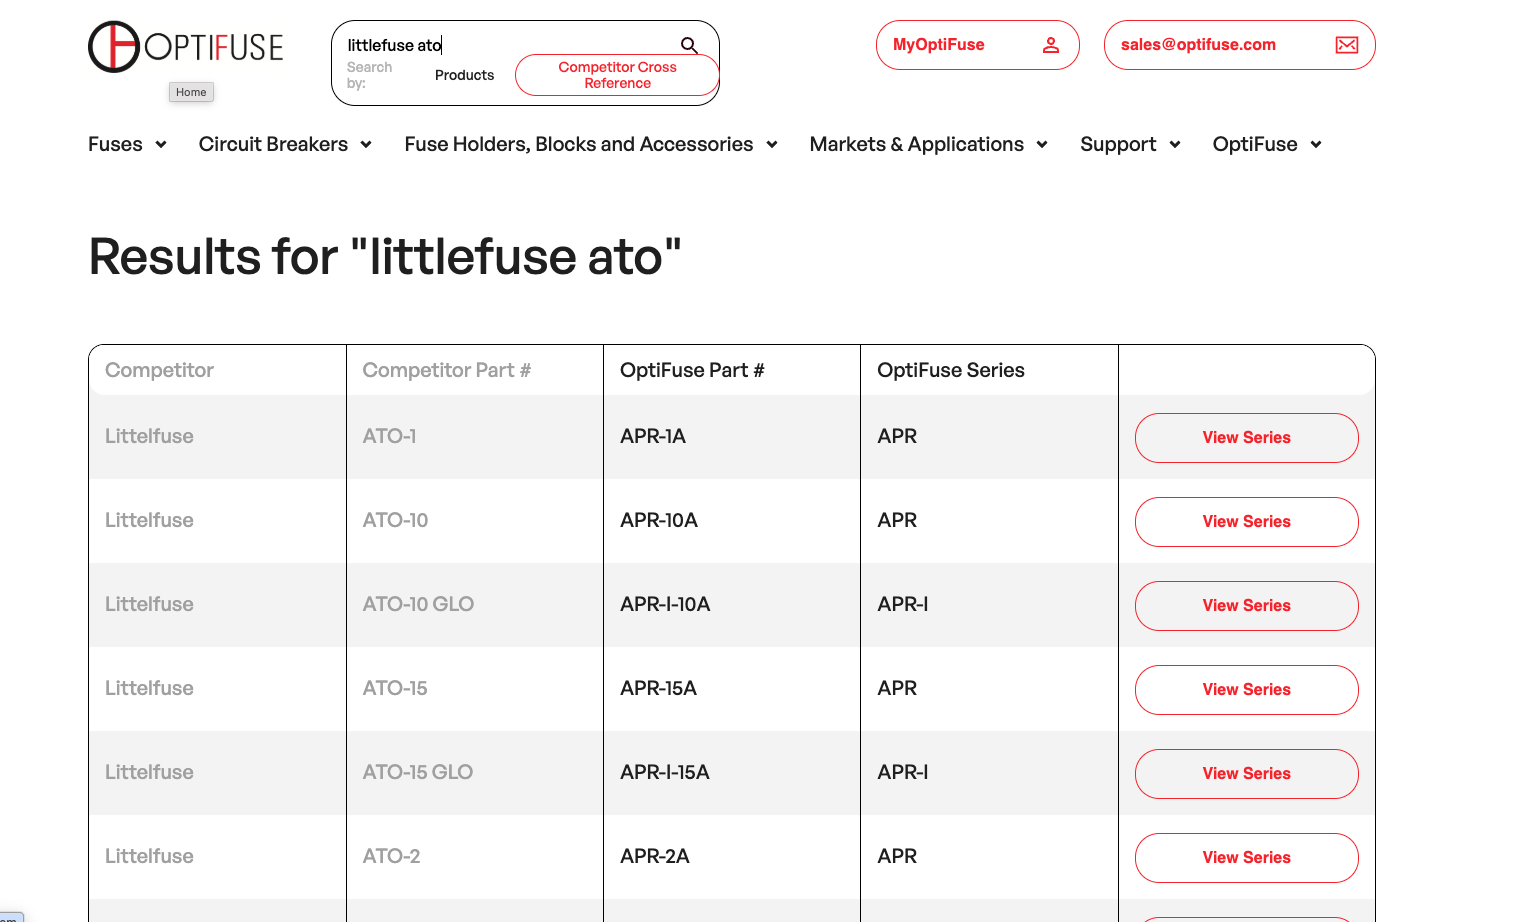1516x922 pixels.
Task: Open the Markets & Applications menu
Action: [x=916, y=144]
